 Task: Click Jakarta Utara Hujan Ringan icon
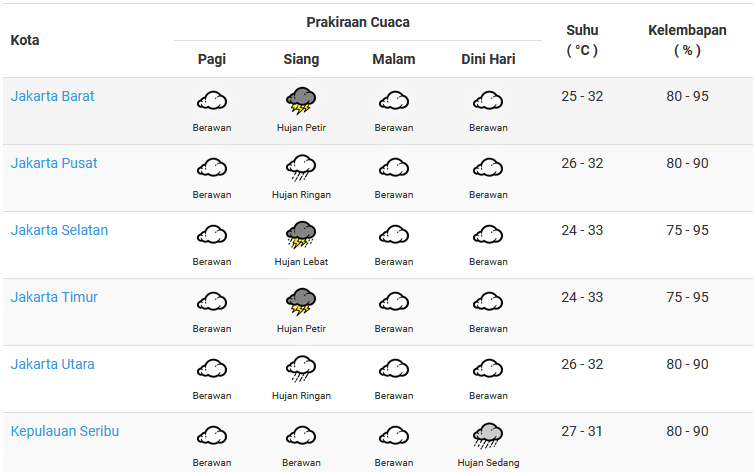coord(301,369)
